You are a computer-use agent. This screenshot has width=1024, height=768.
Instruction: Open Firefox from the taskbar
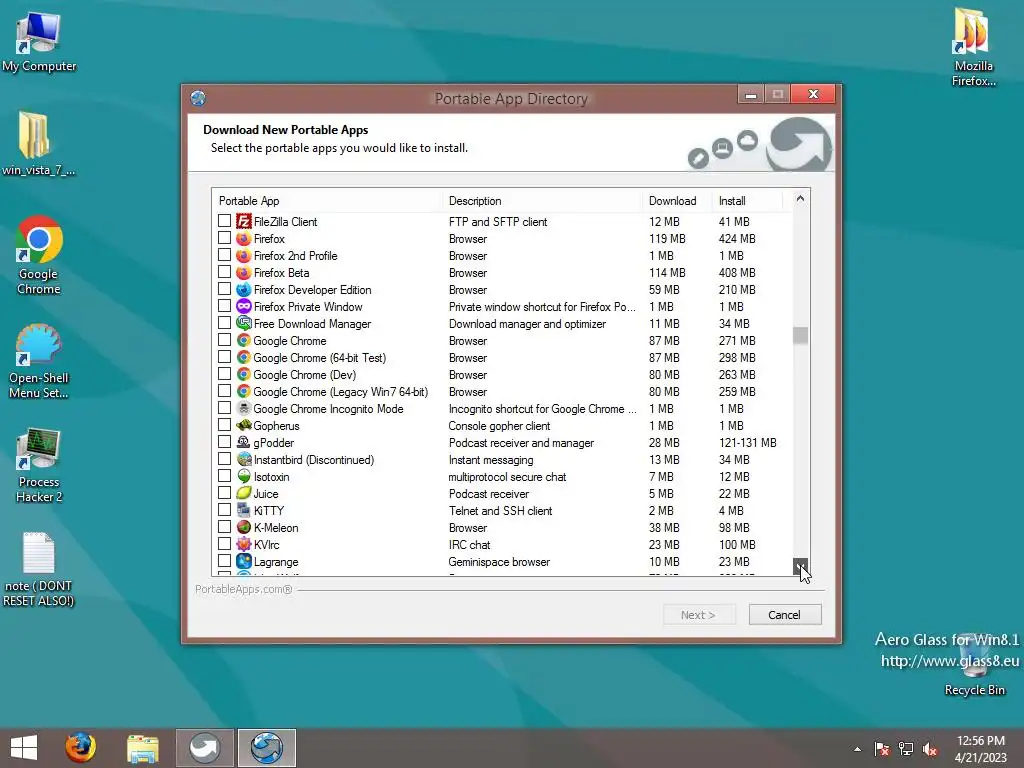click(x=80, y=748)
